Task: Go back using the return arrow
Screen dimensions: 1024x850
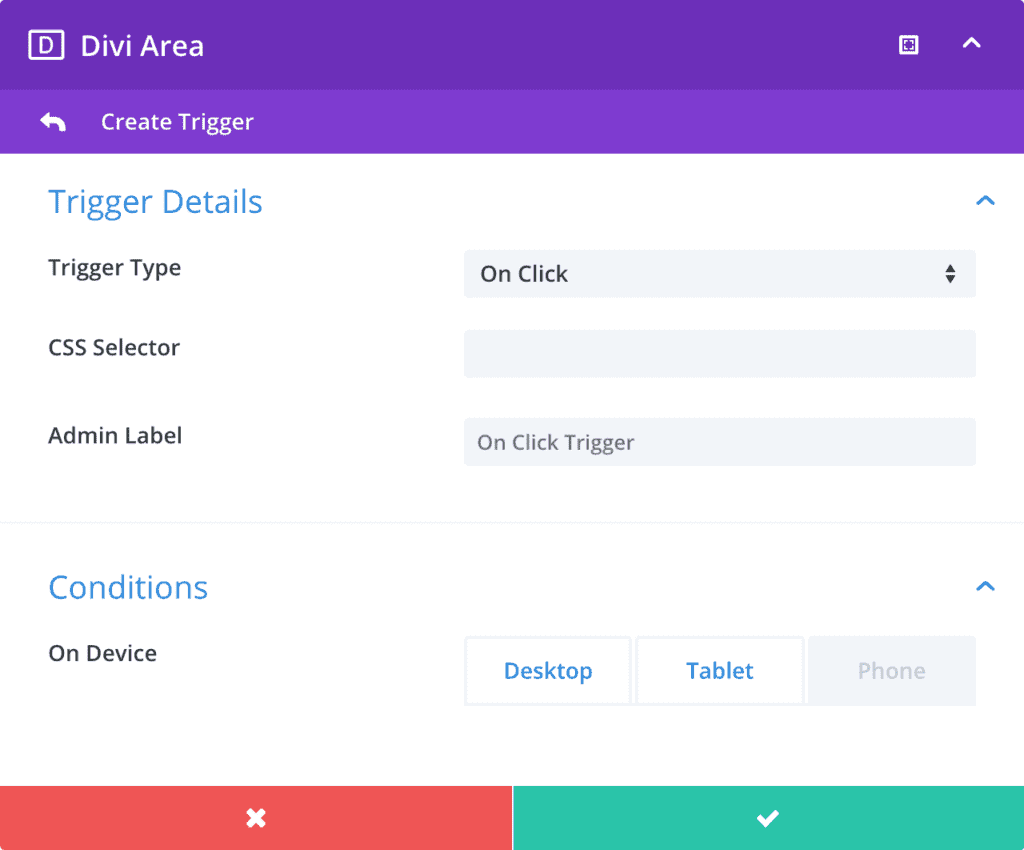Action: point(53,121)
